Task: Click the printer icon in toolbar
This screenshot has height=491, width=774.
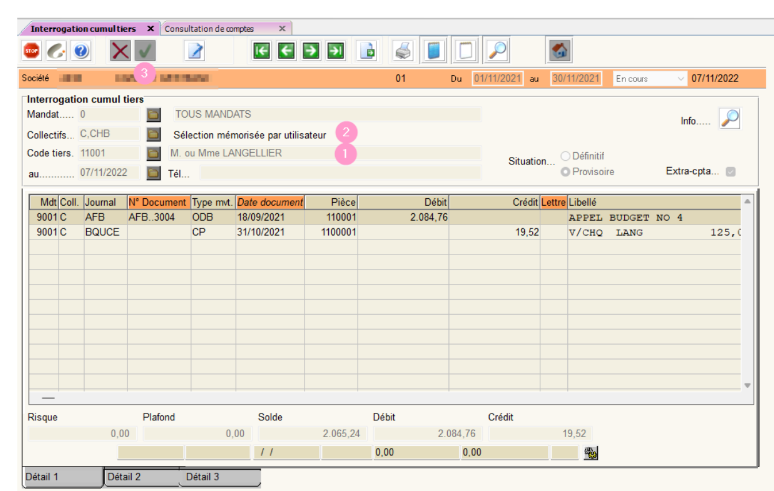Action: [x=402, y=50]
